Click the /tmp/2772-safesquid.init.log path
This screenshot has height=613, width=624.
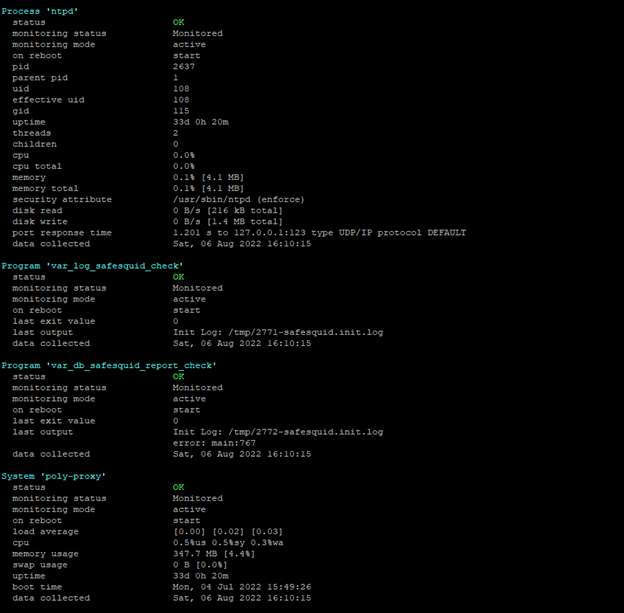306,432
